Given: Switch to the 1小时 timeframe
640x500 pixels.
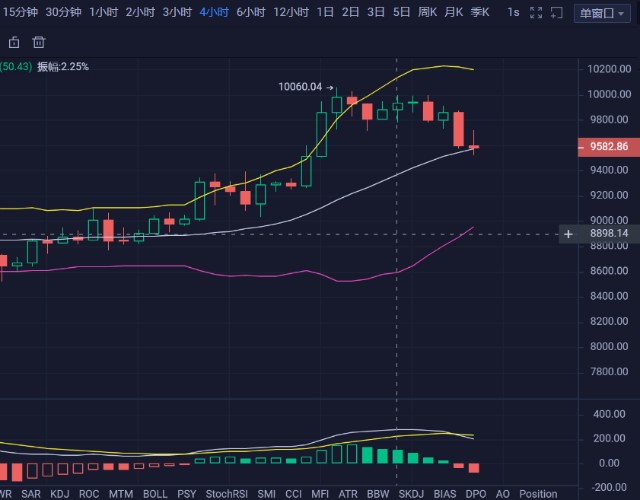Looking at the screenshot, I should click(102, 12).
